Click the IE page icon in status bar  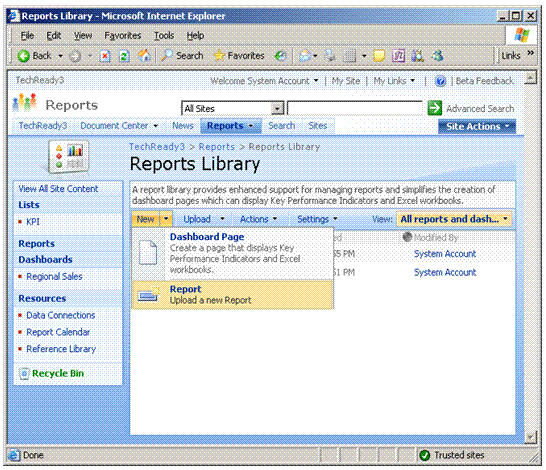click(14, 455)
